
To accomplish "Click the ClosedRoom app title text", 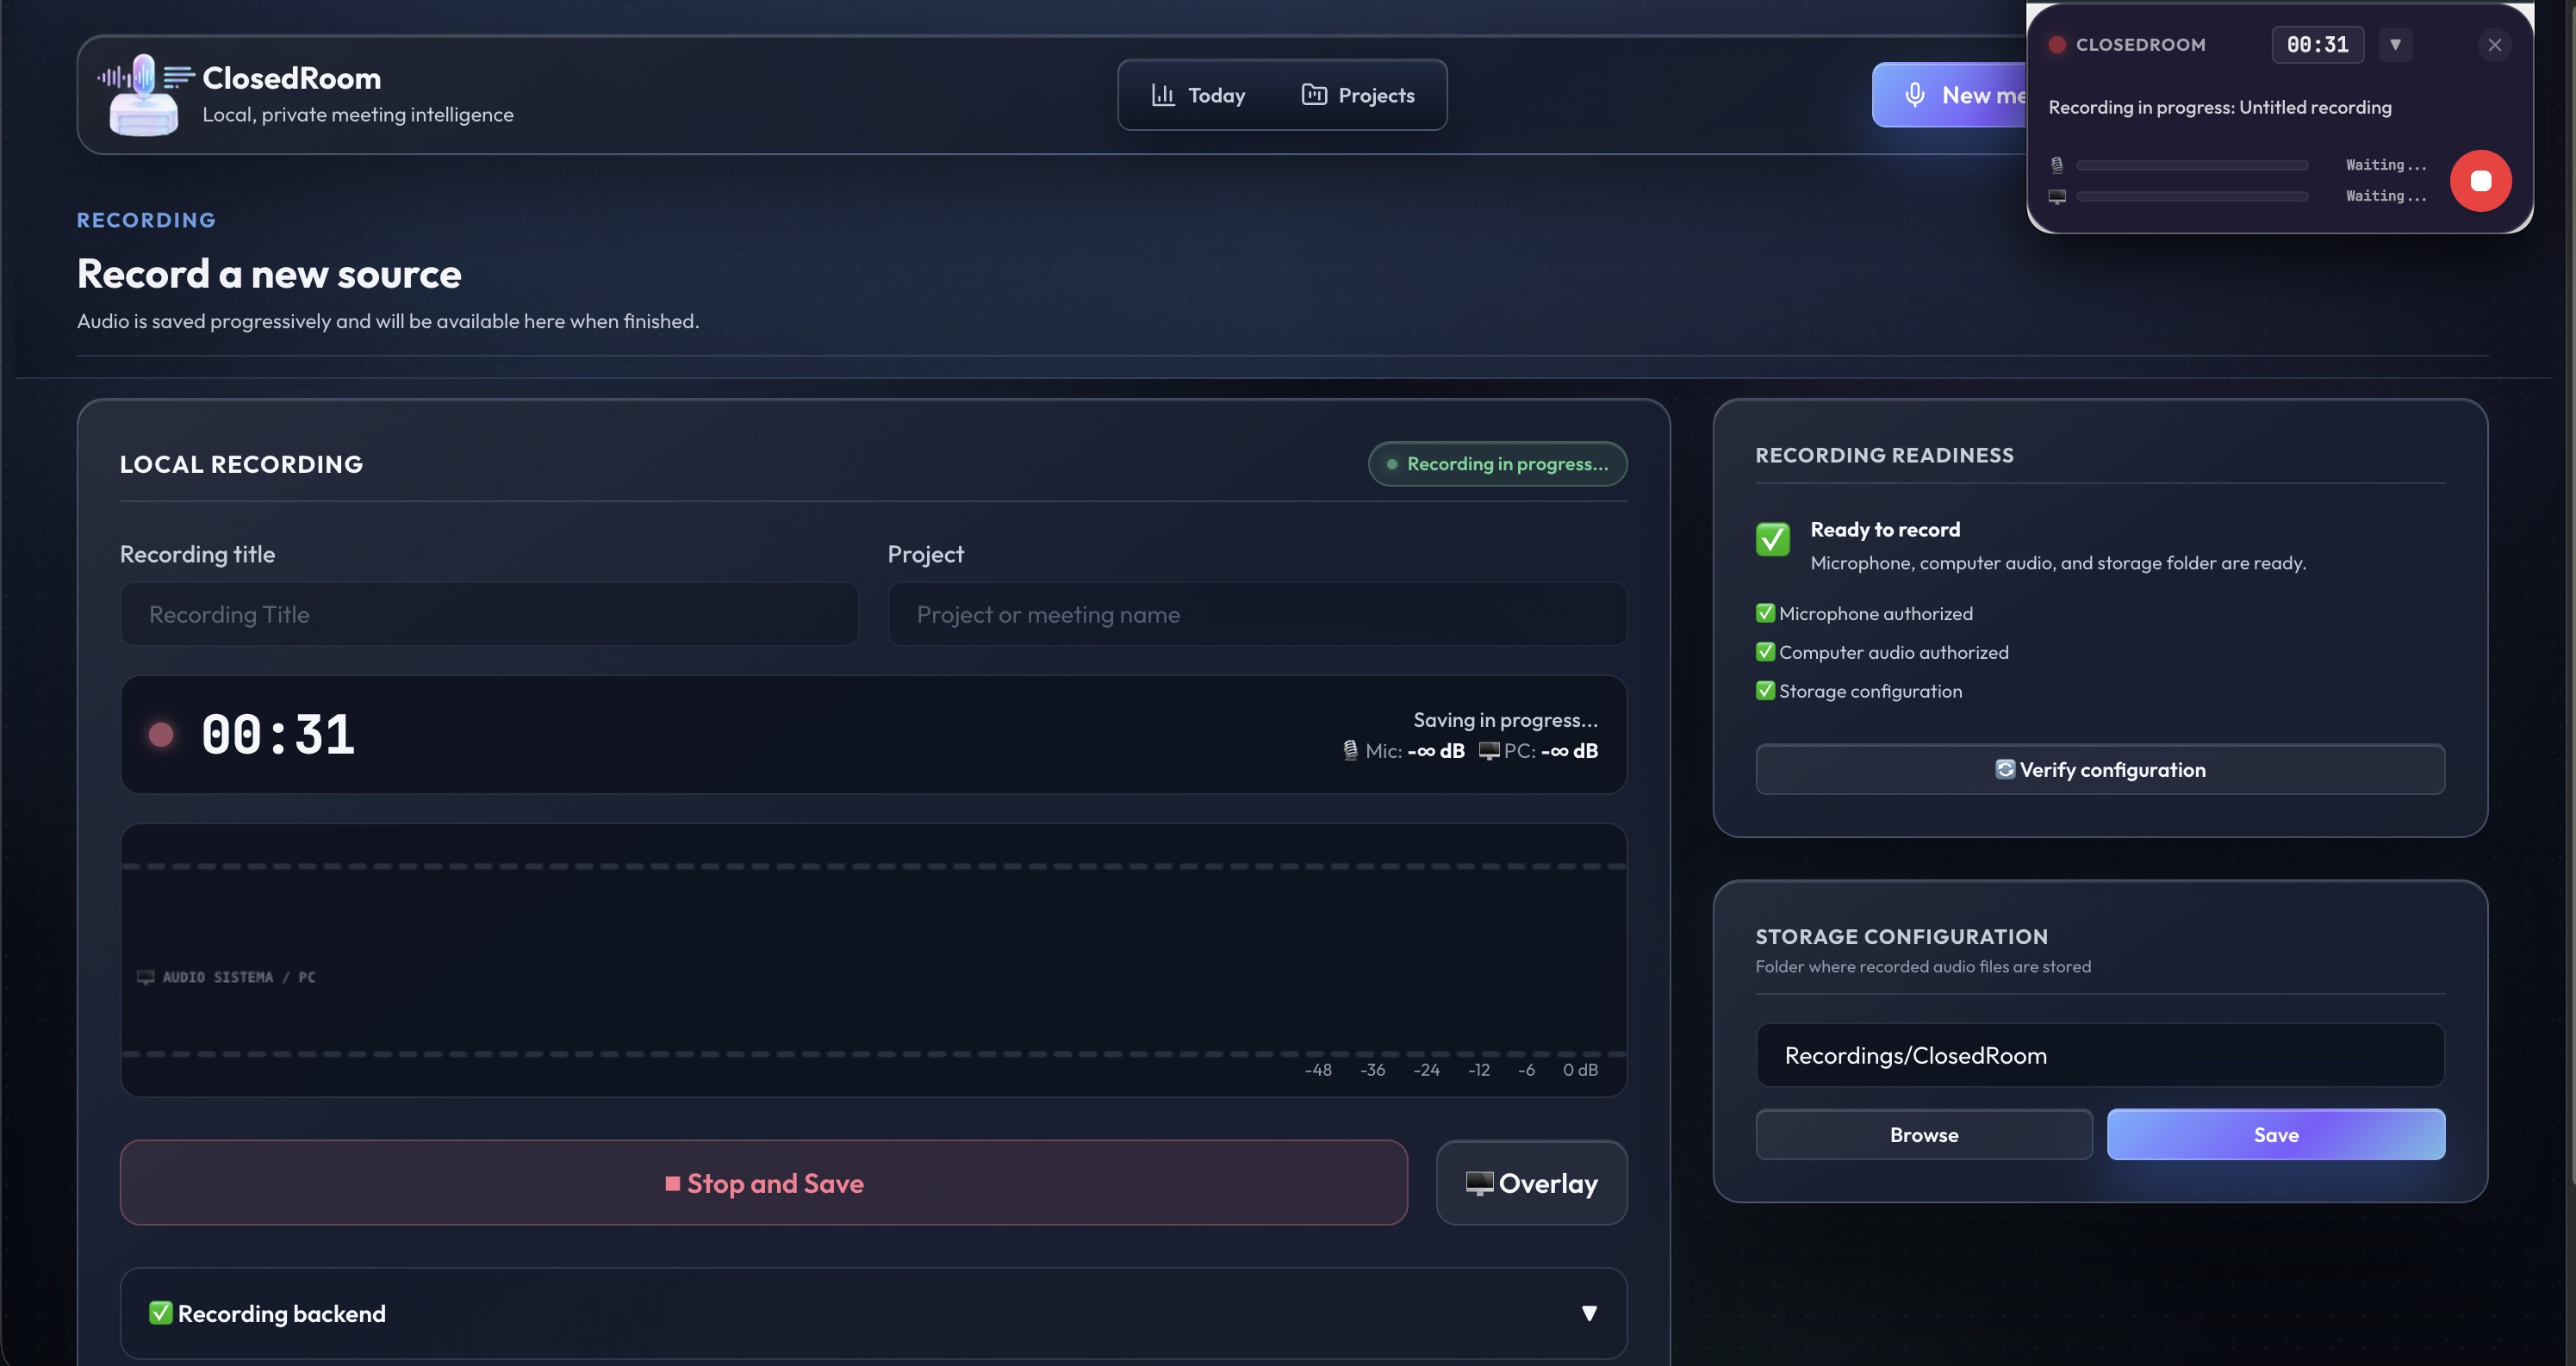I will [x=291, y=78].
